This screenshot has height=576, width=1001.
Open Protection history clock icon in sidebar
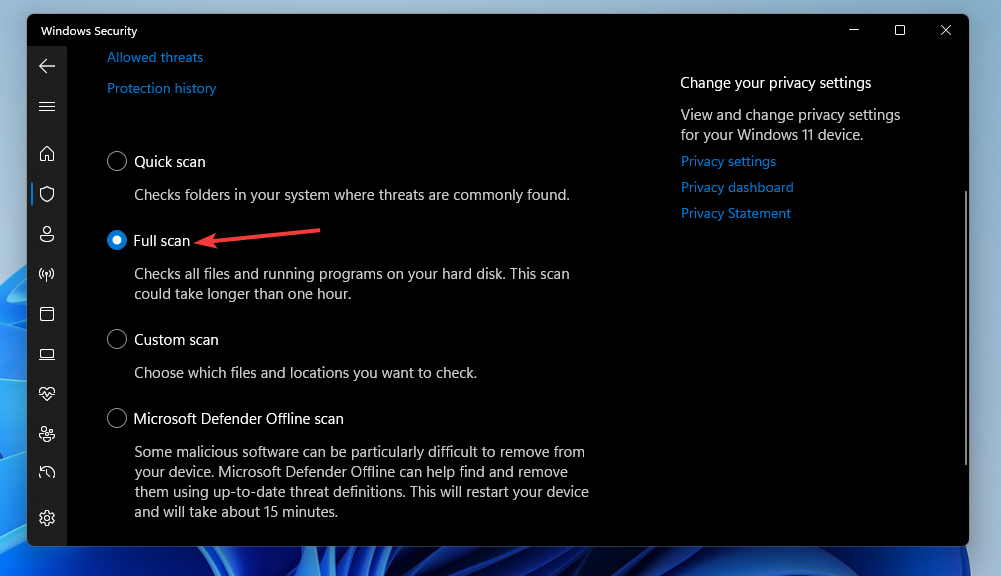pos(47,473)
